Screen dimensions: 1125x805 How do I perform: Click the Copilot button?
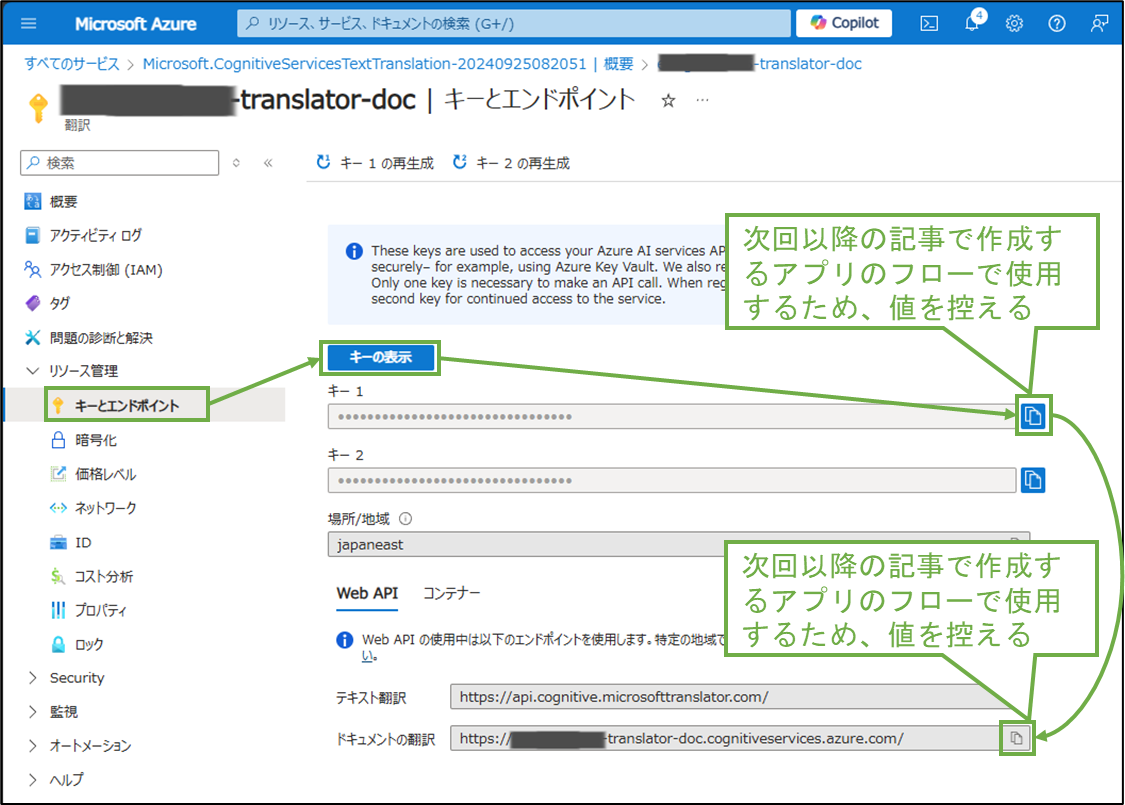coord(844,23)
